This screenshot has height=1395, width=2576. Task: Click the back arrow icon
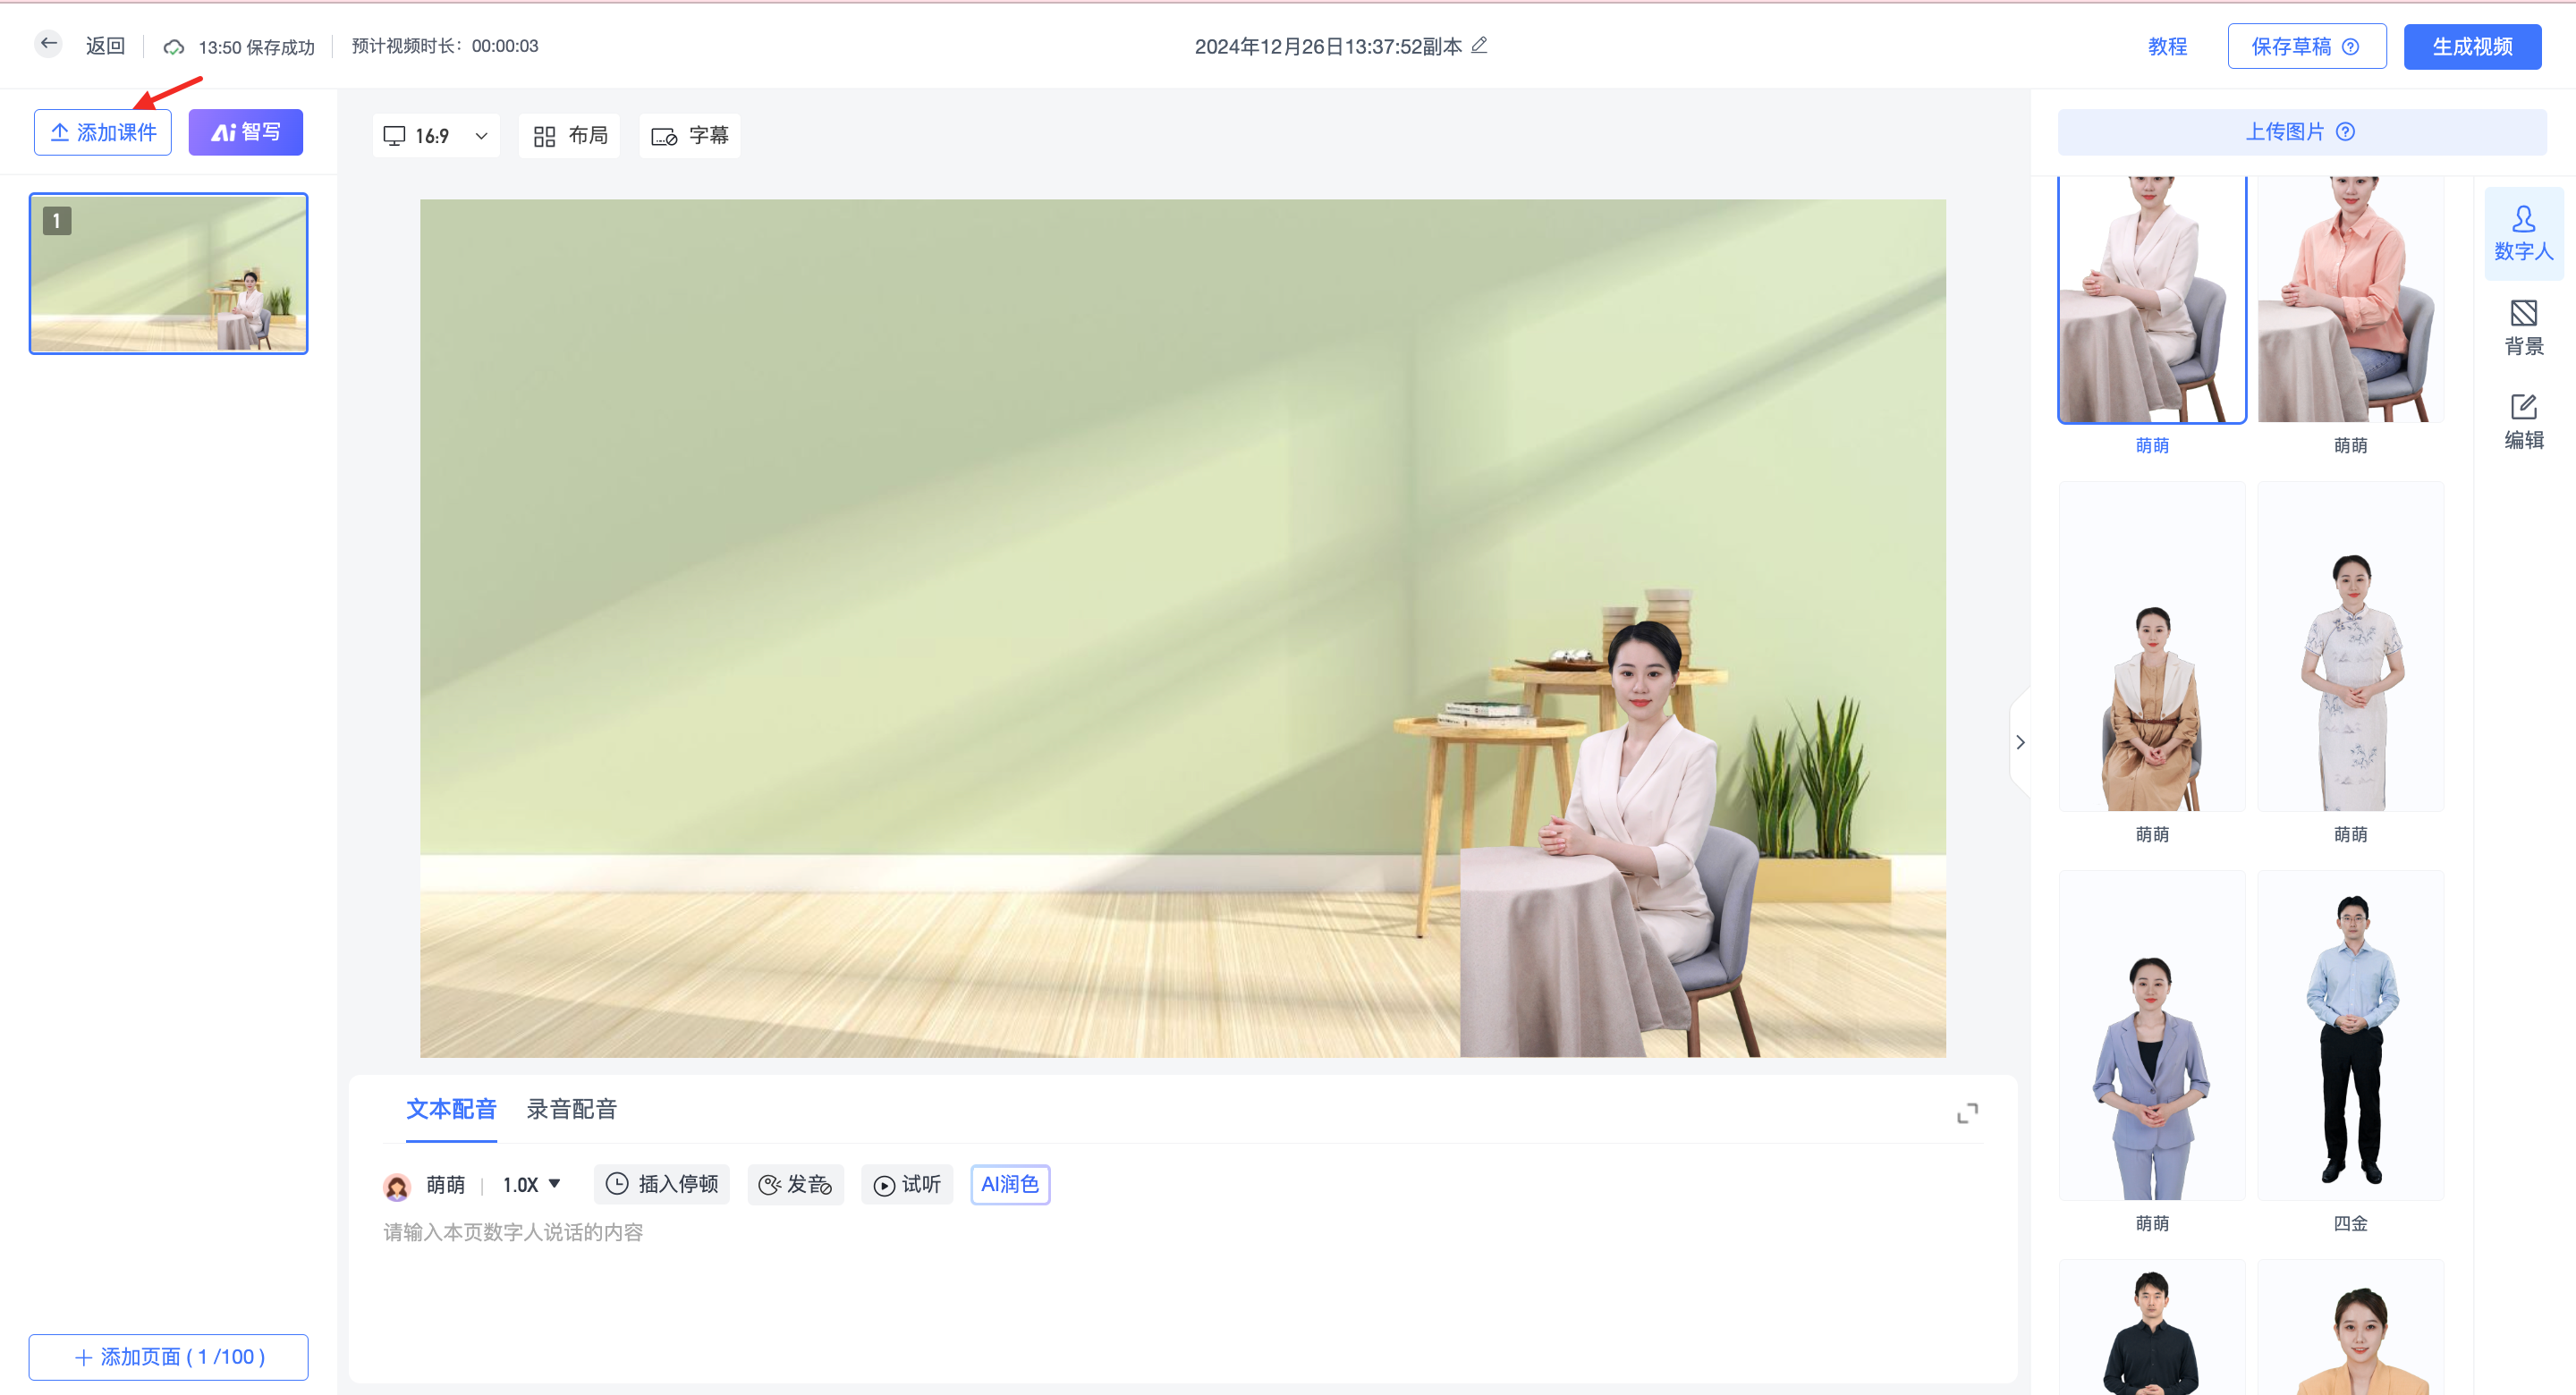click(48, 44)
